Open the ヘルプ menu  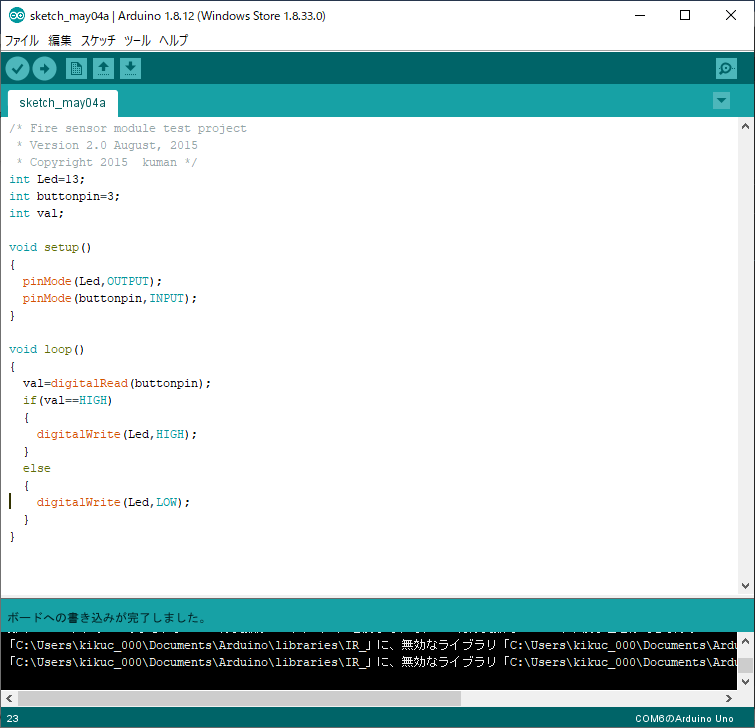[173, 41]
